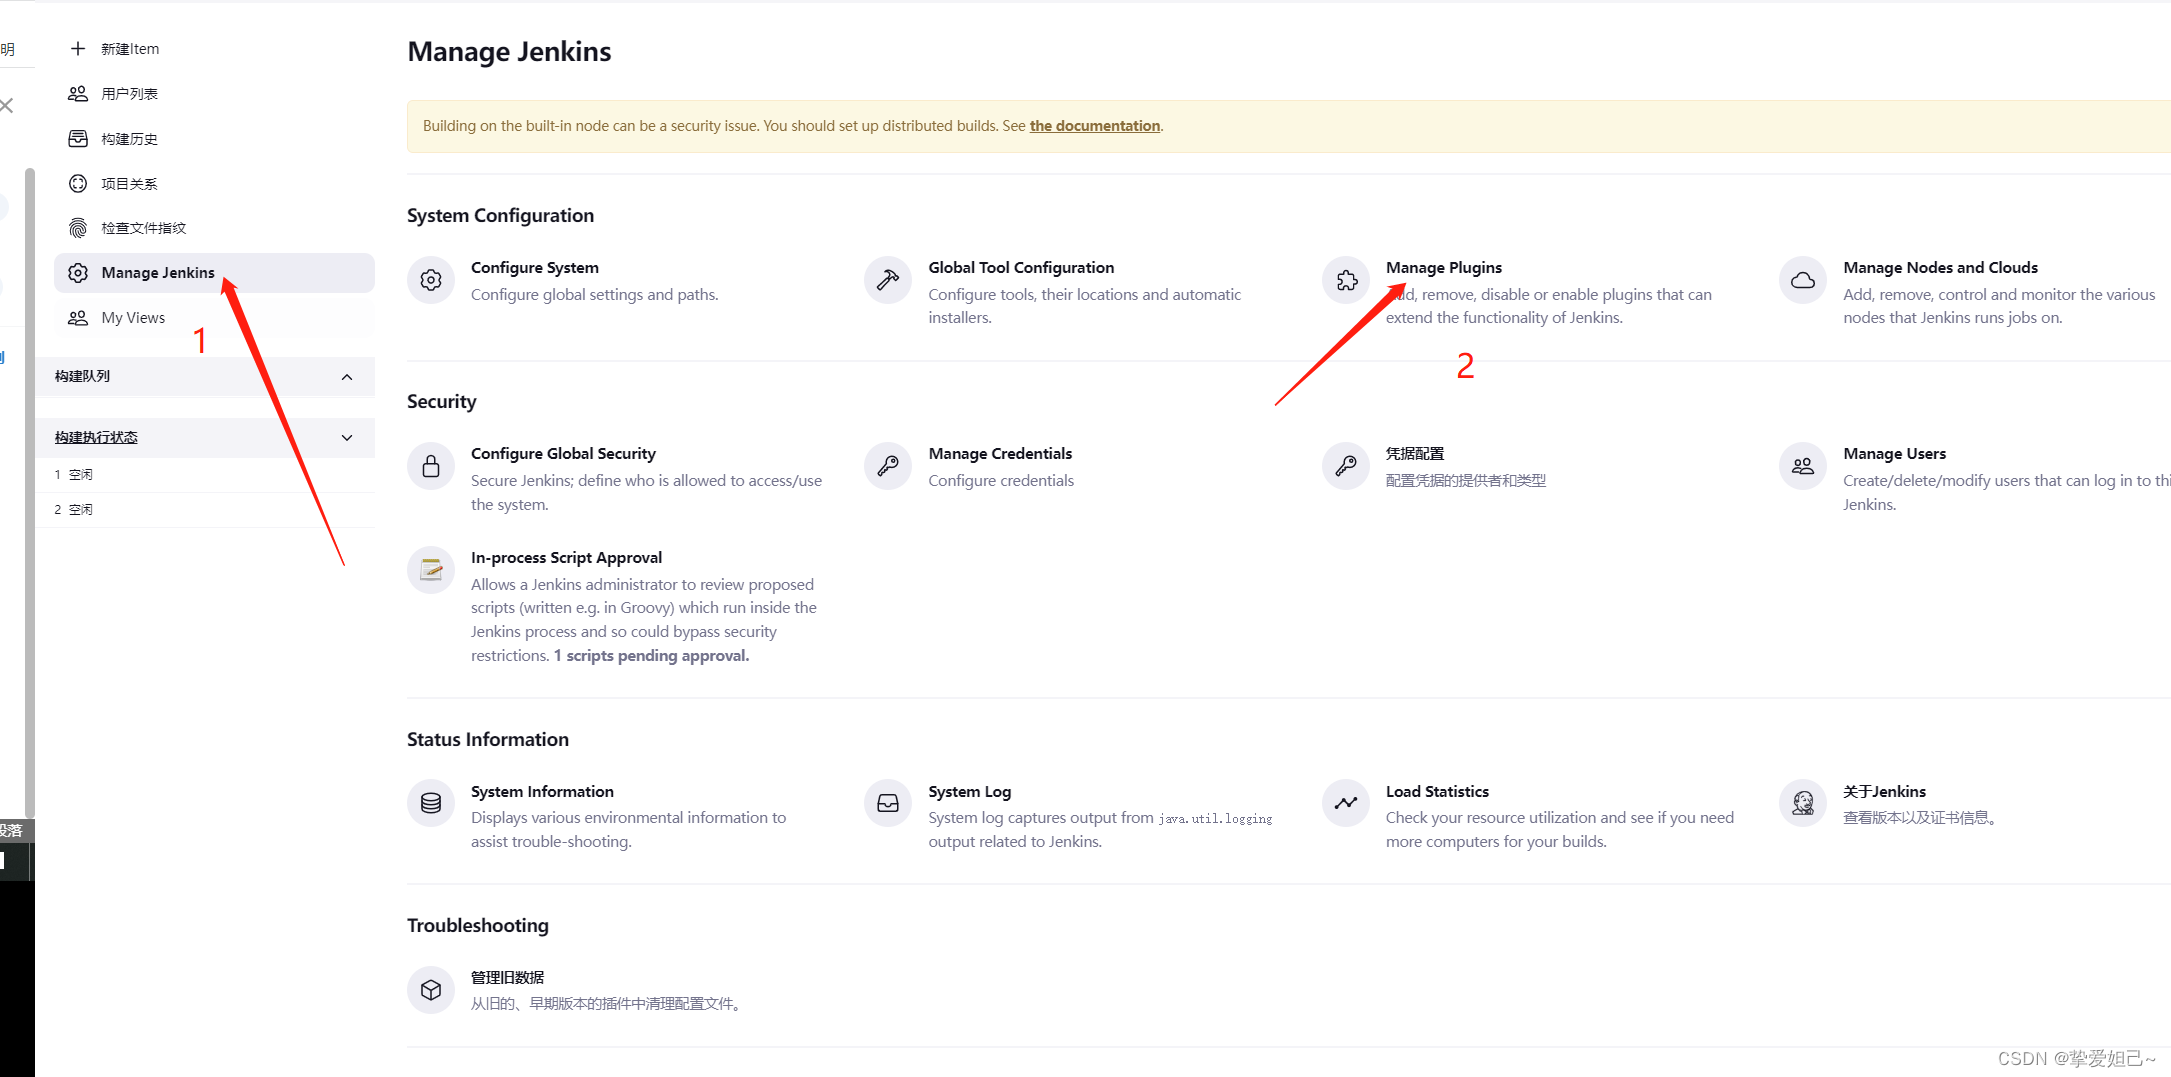This screenshot has width=2171, height=1077.
Task: Click the 构建历史 inbox icon
Action: pyautogui.click(x=78, y=138)
